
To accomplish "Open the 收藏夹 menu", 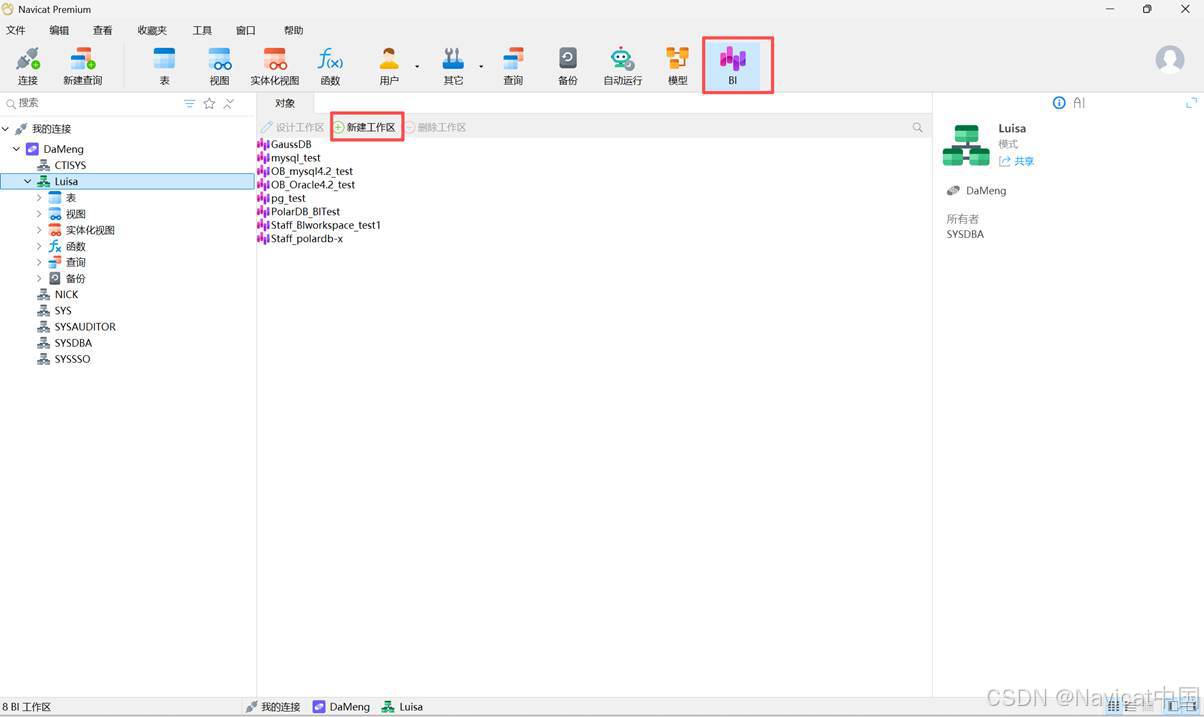I will point(152,30).
